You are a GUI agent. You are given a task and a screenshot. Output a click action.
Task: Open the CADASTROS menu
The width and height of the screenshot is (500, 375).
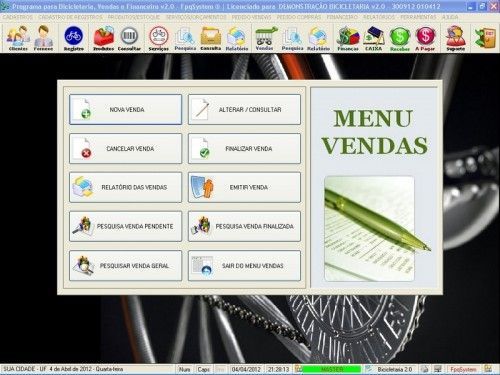tap(18, 17)
